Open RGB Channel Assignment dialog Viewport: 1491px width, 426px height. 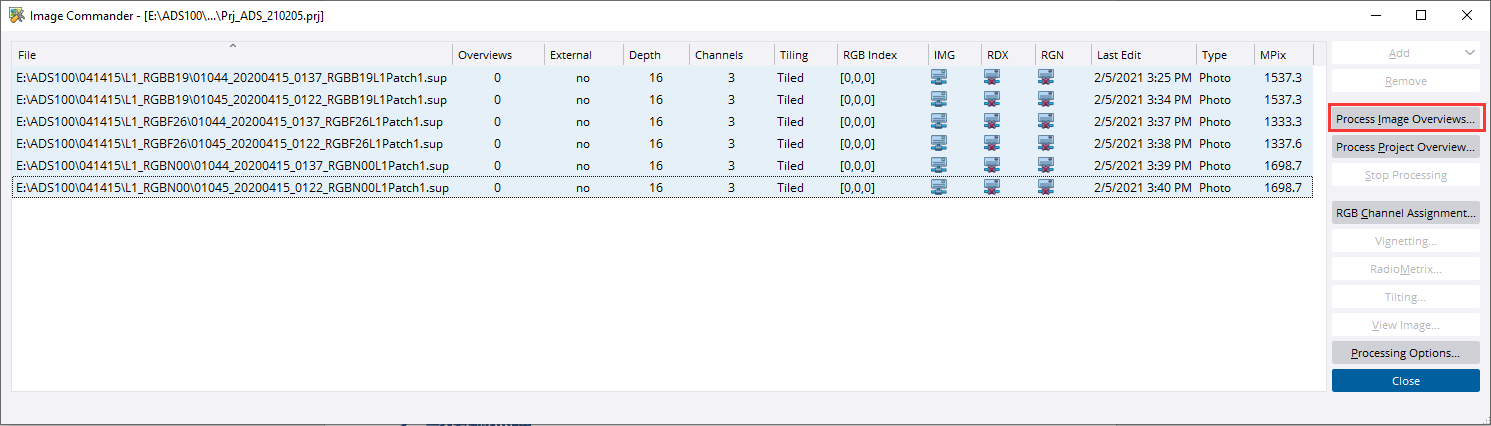pos(1405,213)
